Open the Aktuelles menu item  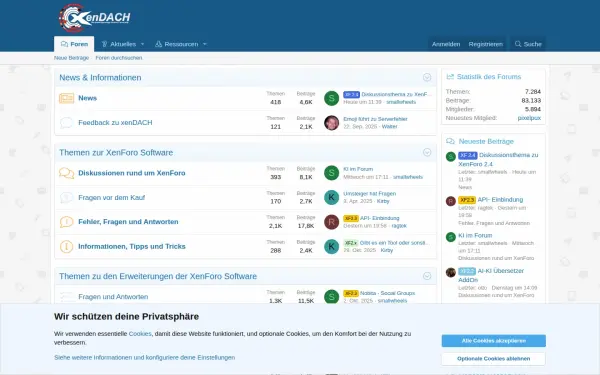coord(119,44)
